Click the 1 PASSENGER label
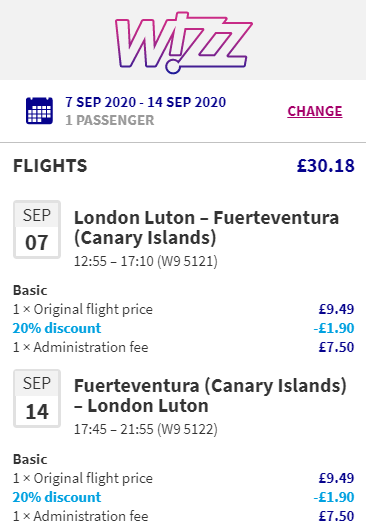Viewport: 366px width, 528px height. (110, 121)
